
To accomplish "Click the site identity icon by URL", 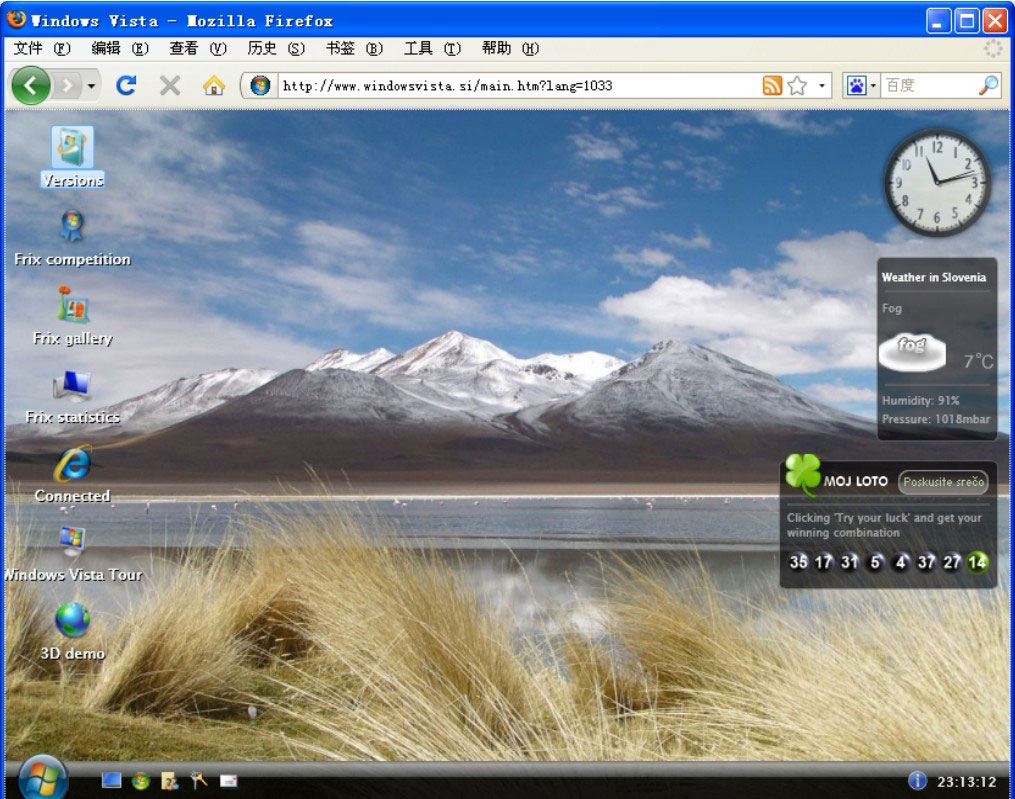I will 260,85.
